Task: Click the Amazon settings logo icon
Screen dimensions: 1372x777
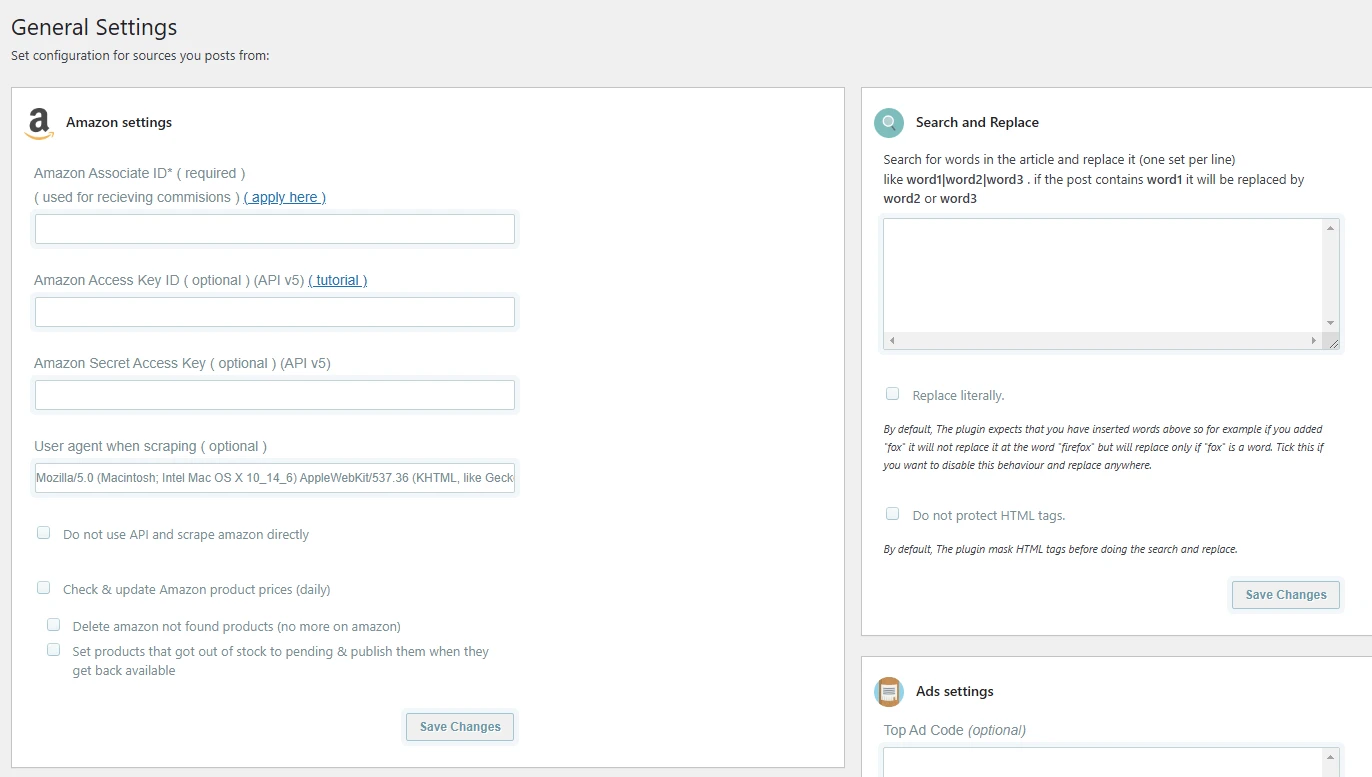Action: click(x=38, y=124)
